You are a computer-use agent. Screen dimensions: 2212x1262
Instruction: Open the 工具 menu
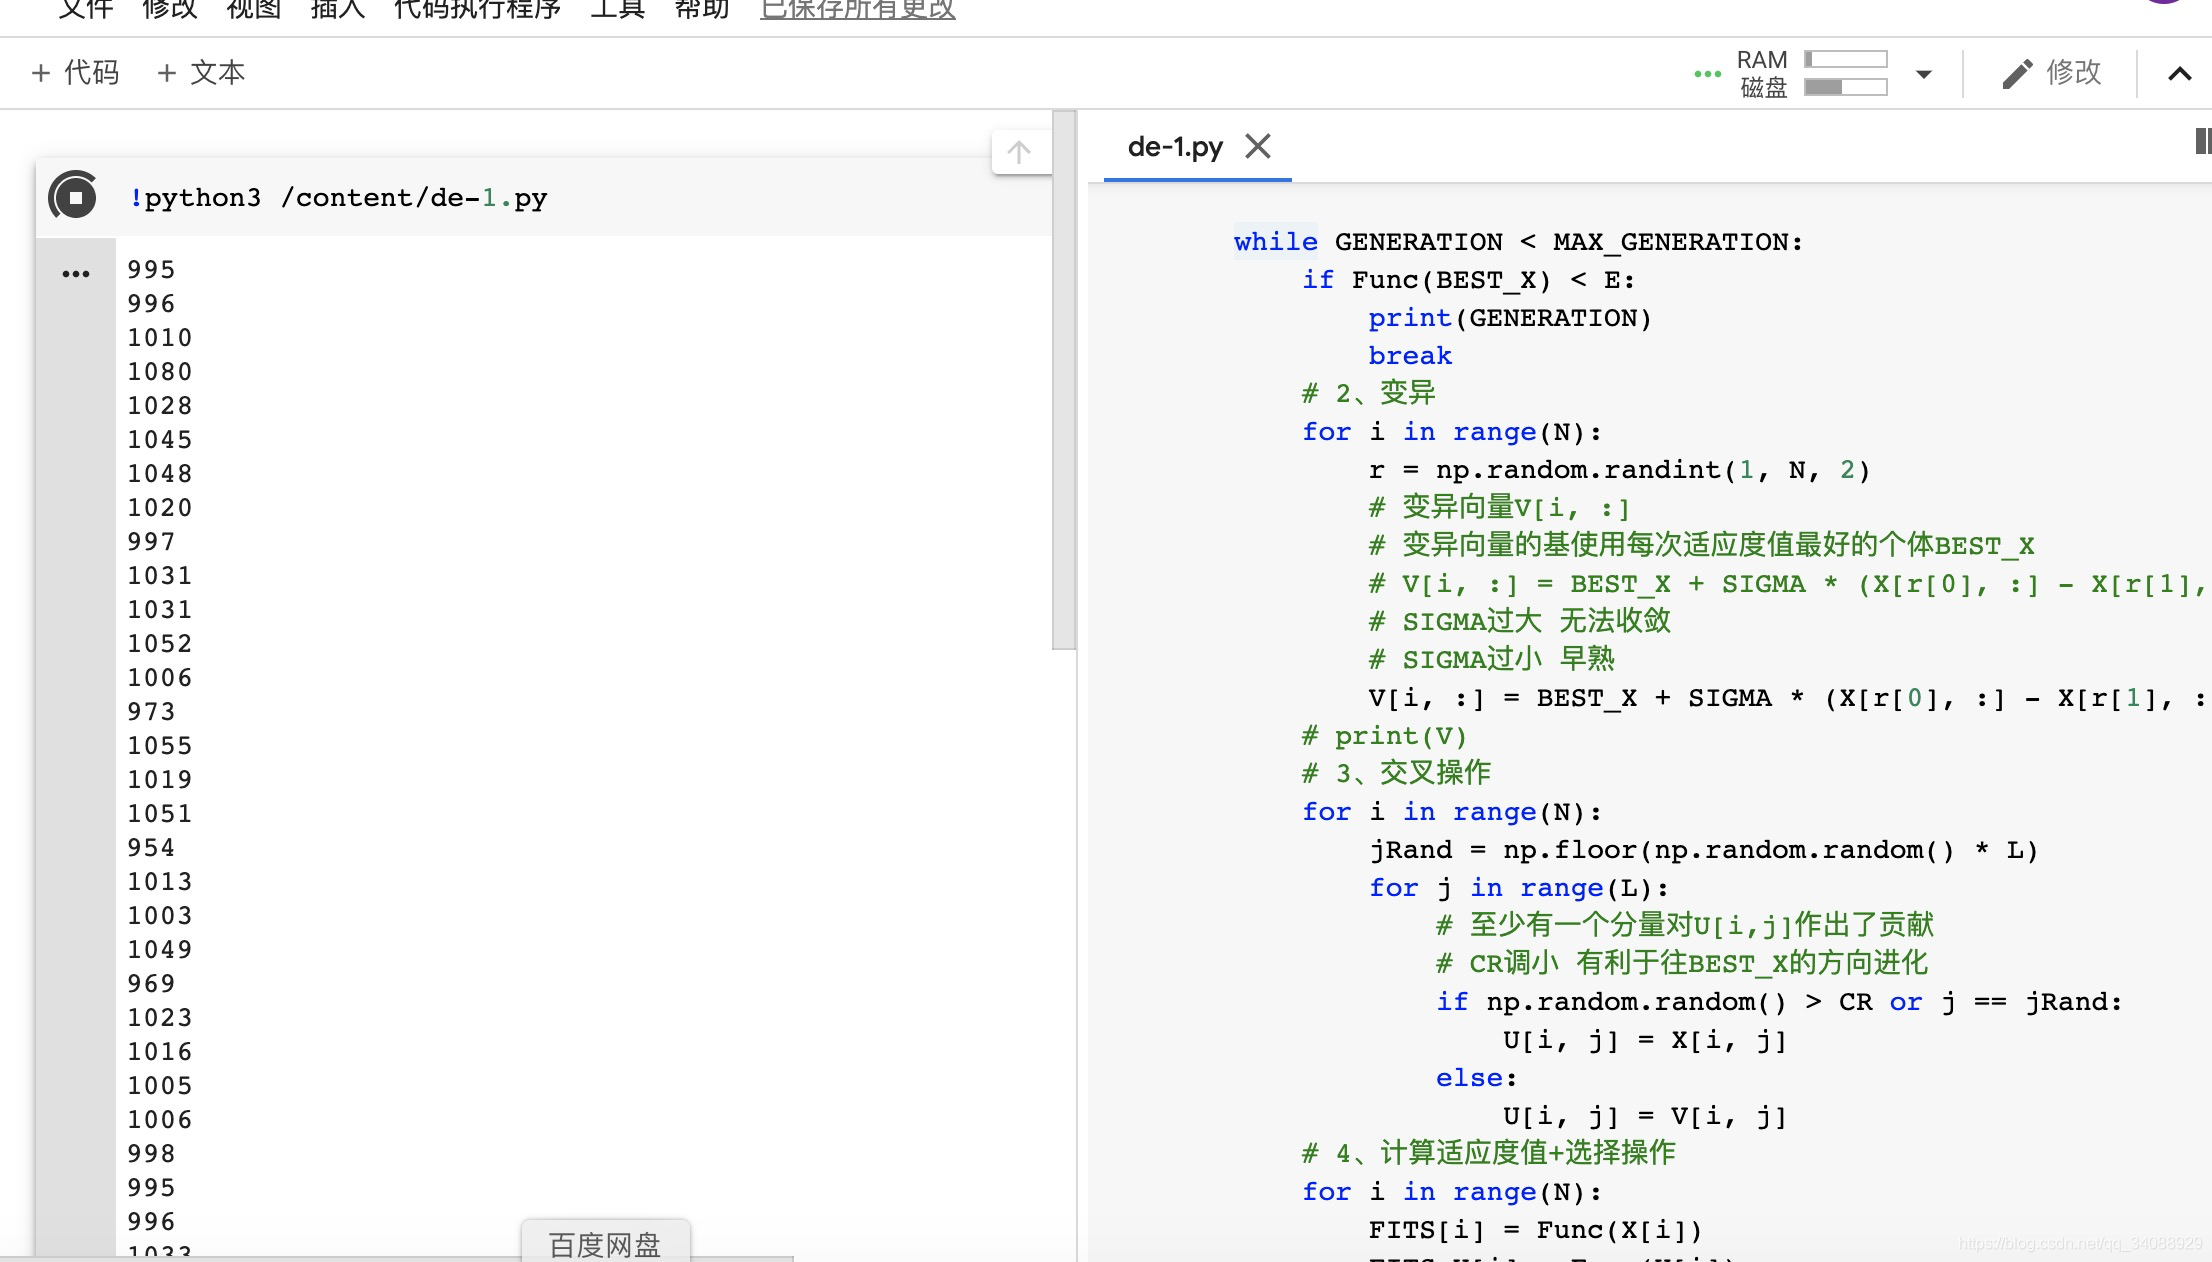click(x=617, y=10)
